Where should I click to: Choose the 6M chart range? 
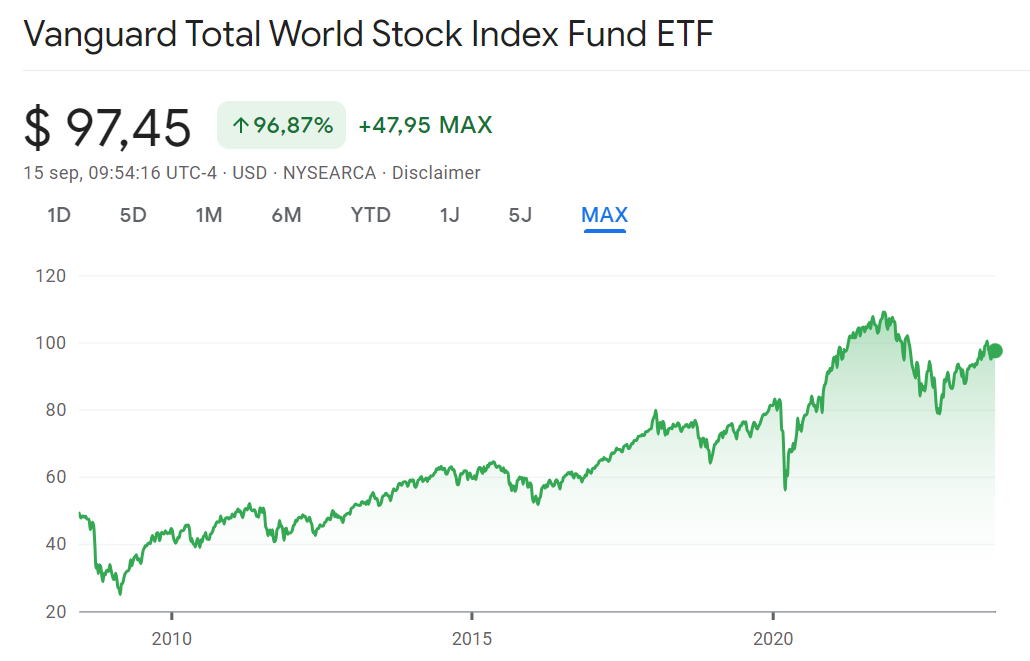[286, 215]
